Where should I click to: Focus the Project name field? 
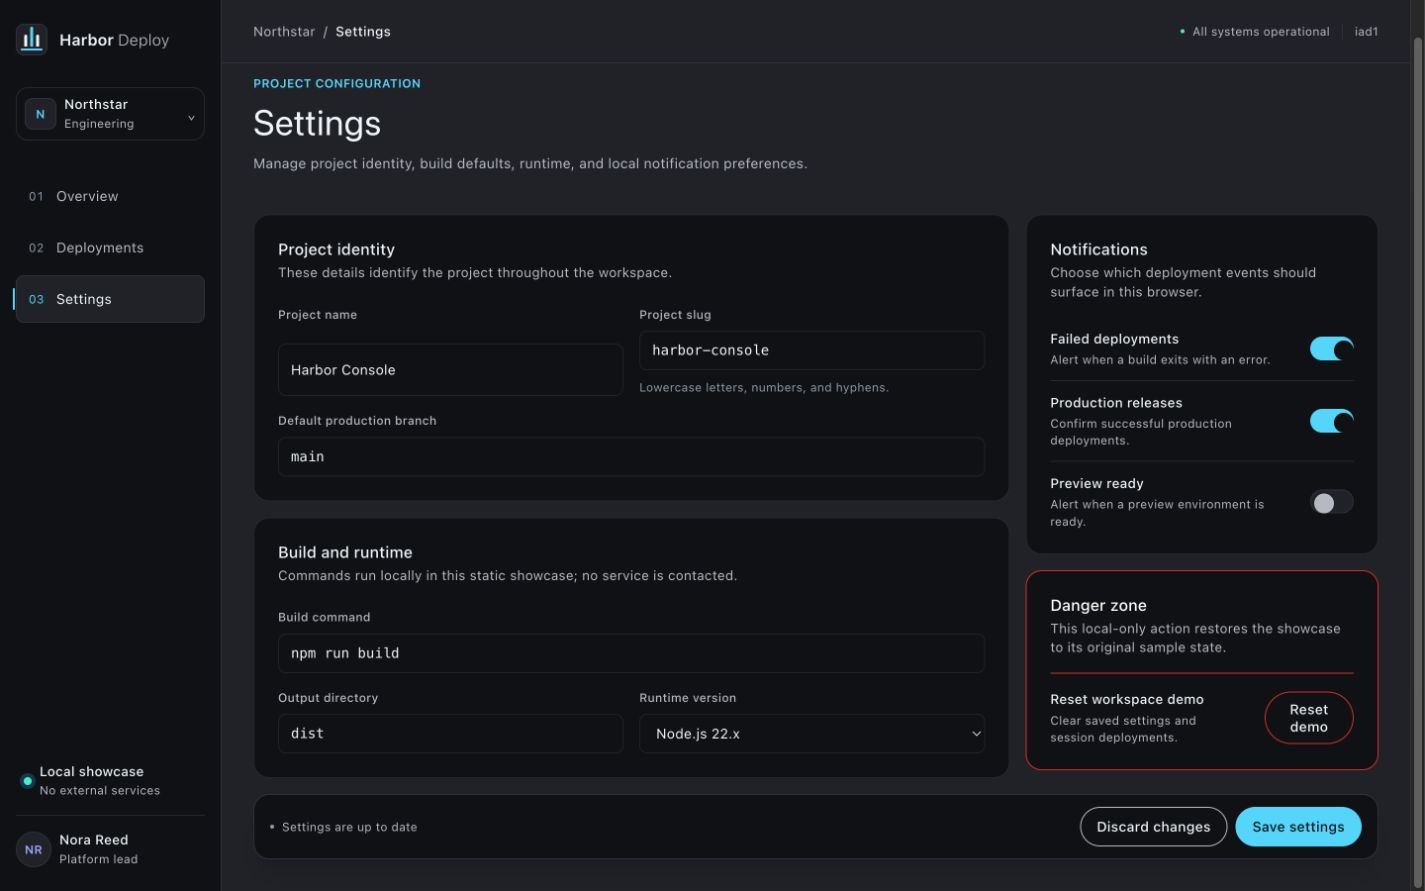450,370
